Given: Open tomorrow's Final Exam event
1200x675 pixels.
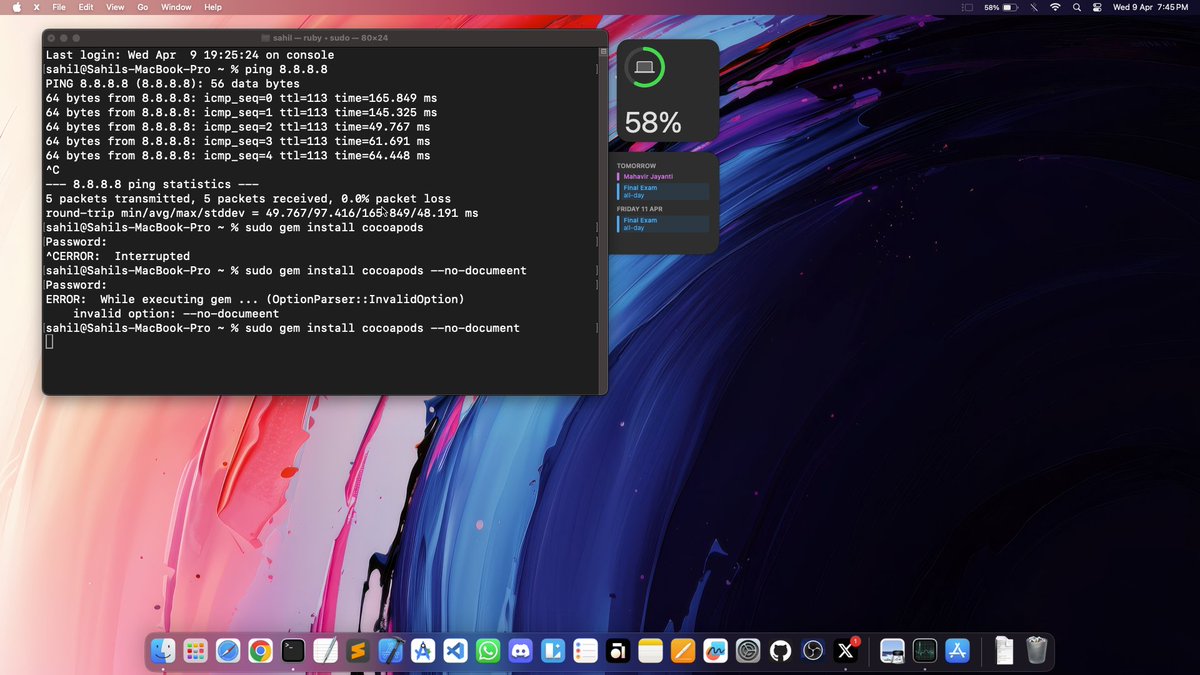Looking at the screenshot, I should 663,191.
